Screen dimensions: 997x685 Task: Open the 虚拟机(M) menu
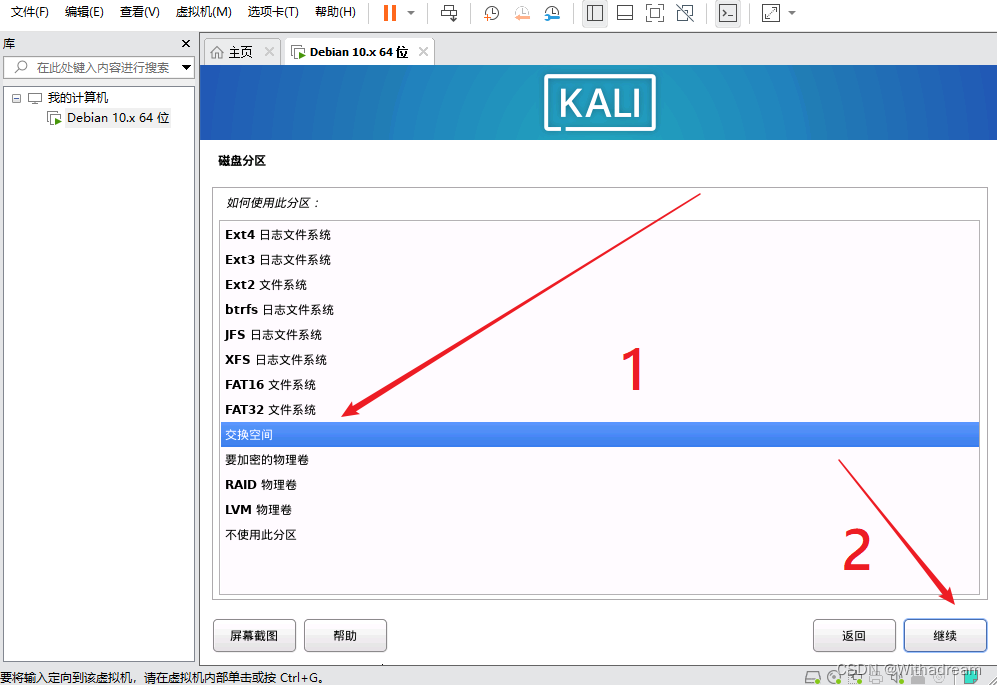[x=203, y=12]
